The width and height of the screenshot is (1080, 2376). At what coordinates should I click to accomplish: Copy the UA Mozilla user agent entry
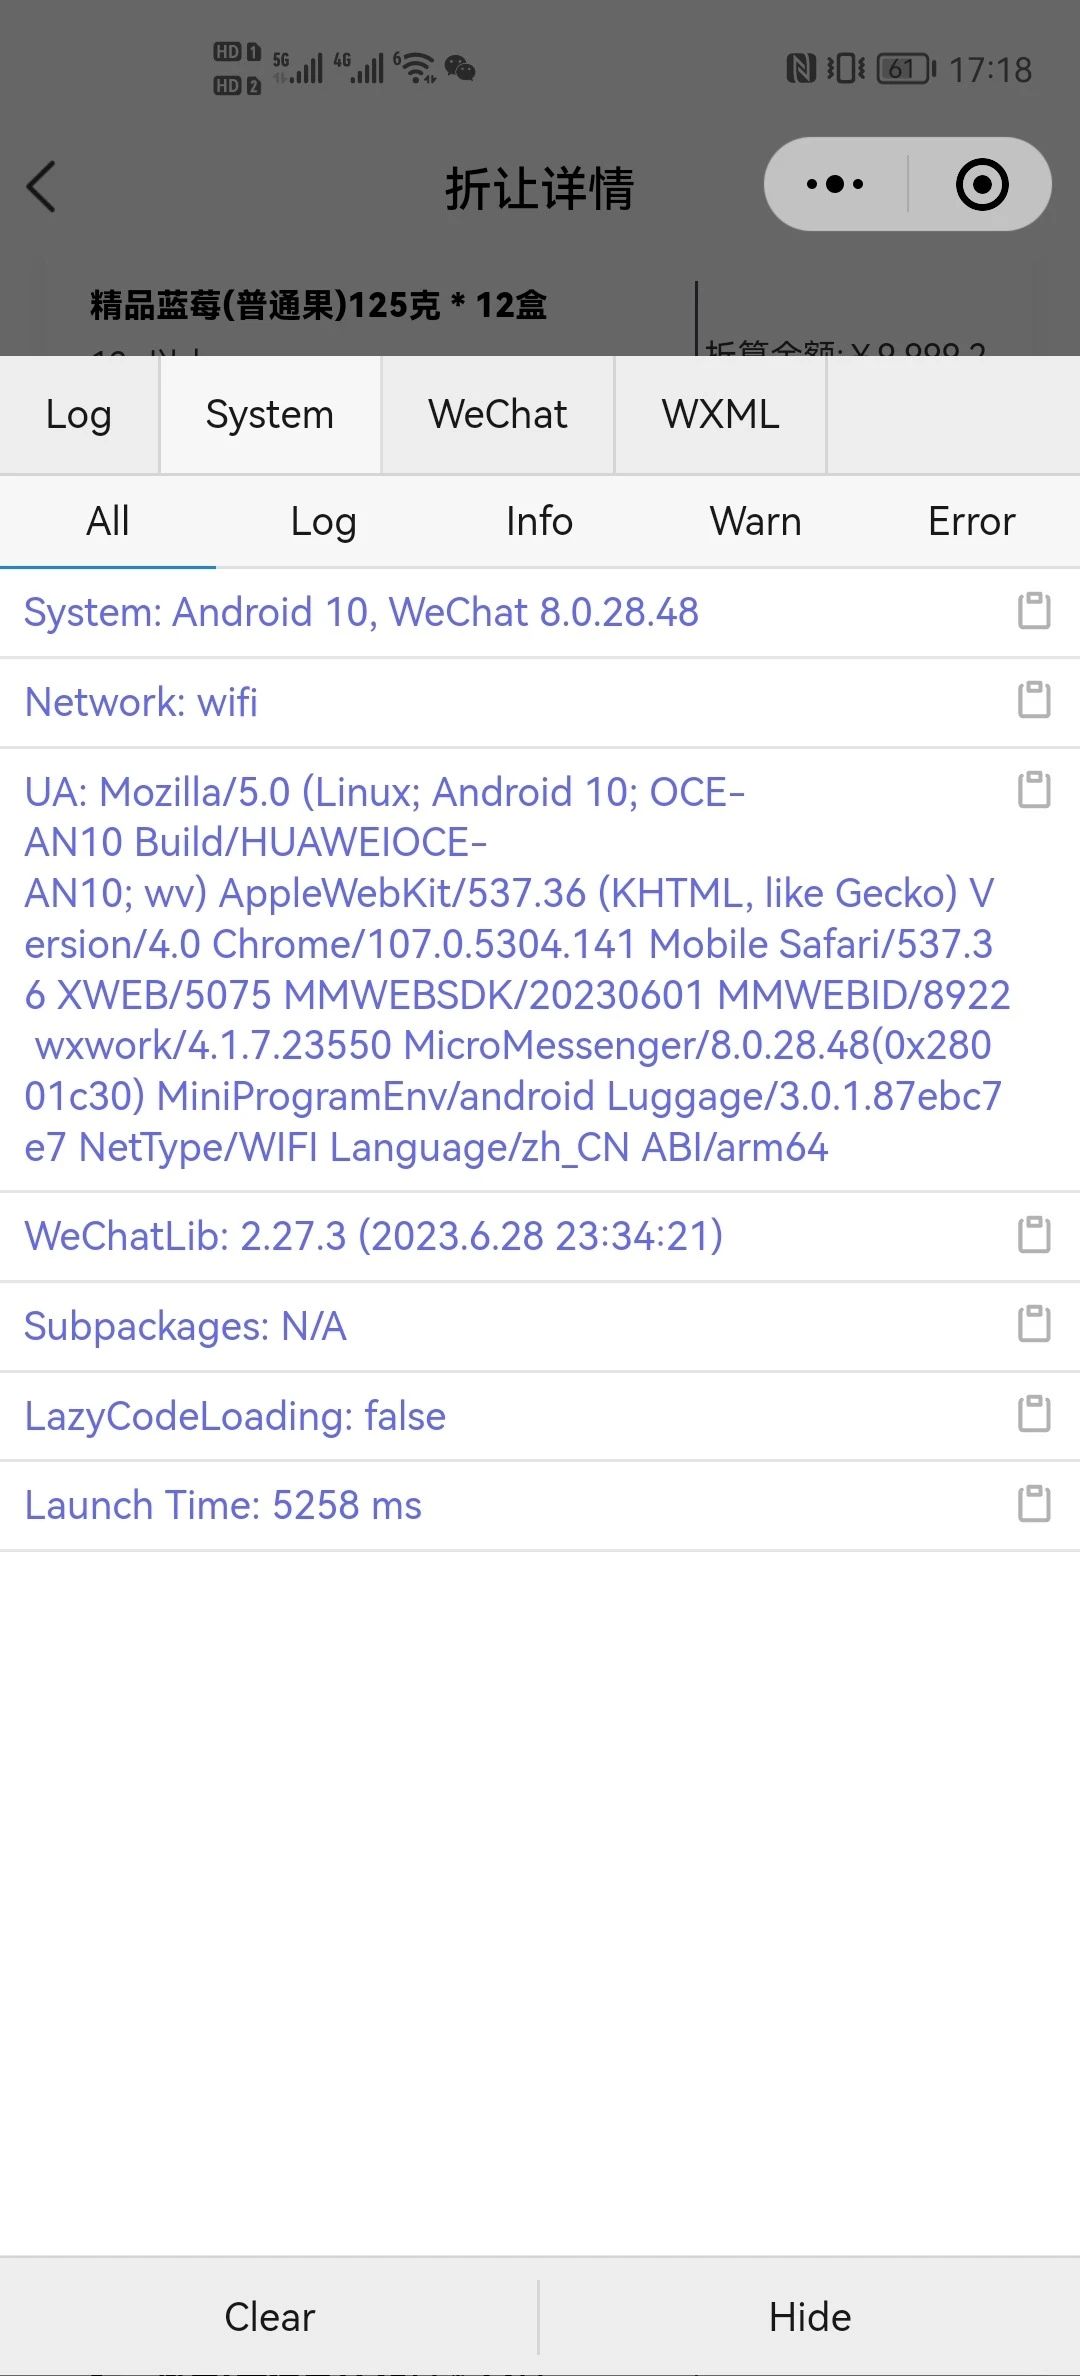[x=1034, y=790]
